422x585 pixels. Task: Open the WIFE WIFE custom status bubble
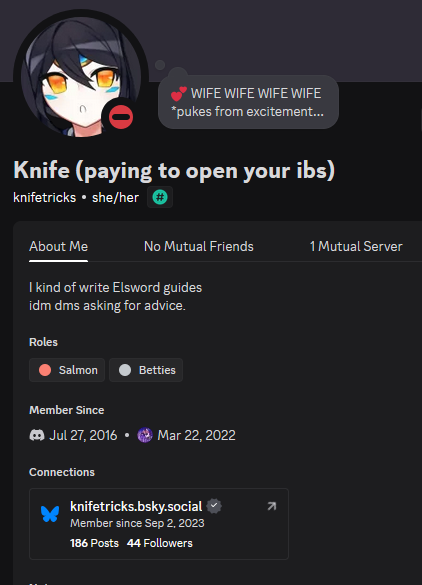[x=248, y=102]
